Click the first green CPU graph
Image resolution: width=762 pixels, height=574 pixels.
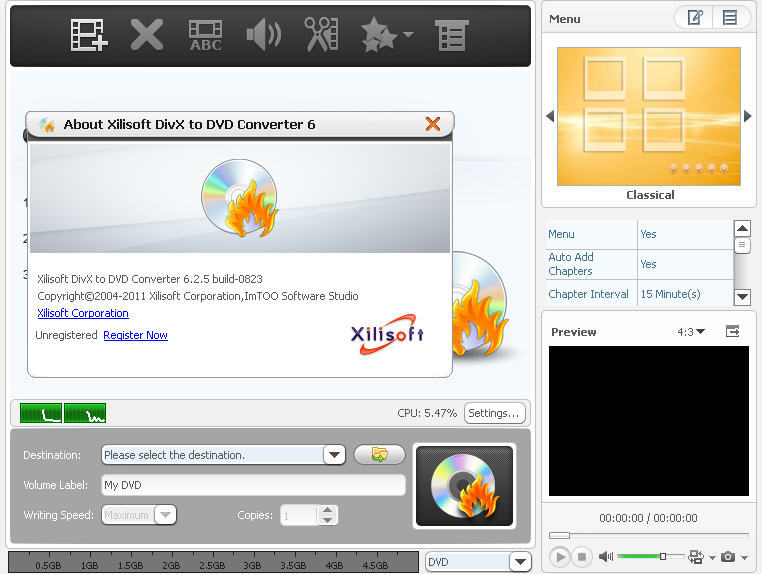[x=41, y=413]
